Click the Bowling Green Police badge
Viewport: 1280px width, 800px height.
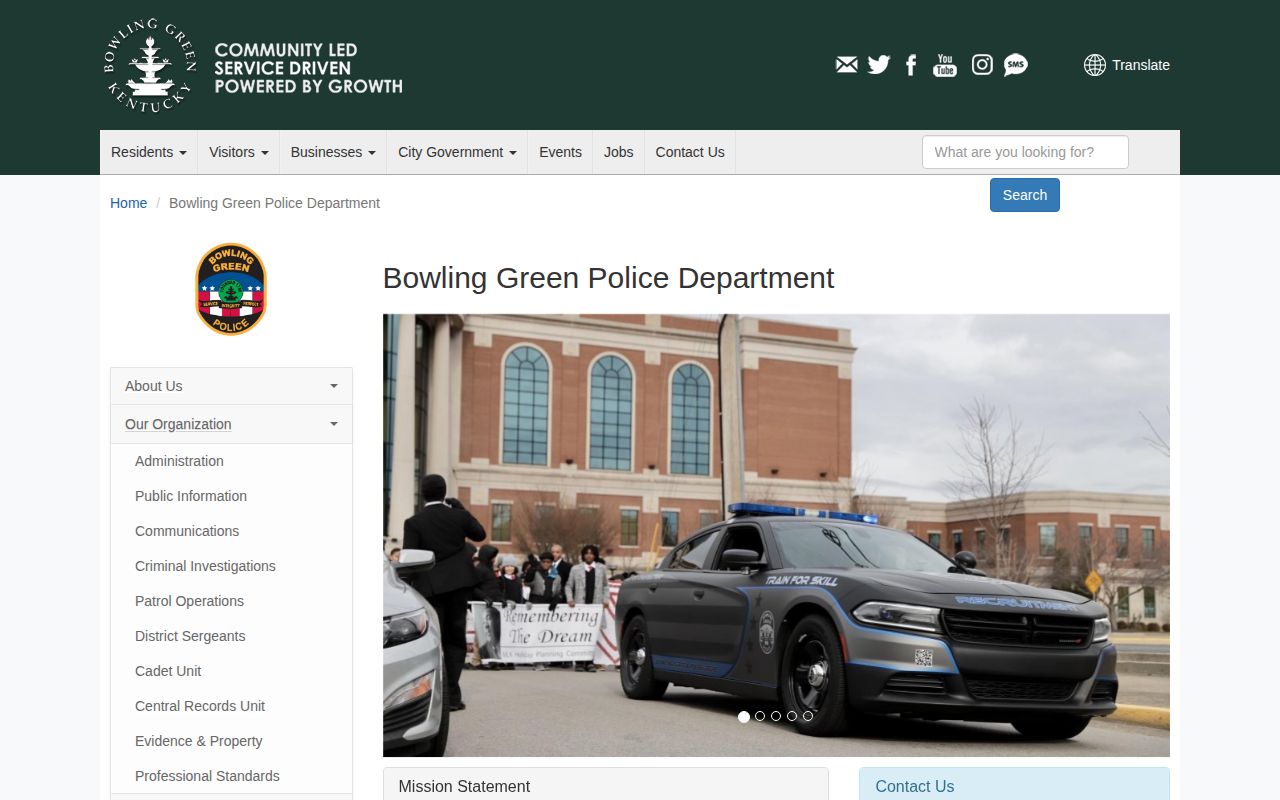[x=231, y=289]
